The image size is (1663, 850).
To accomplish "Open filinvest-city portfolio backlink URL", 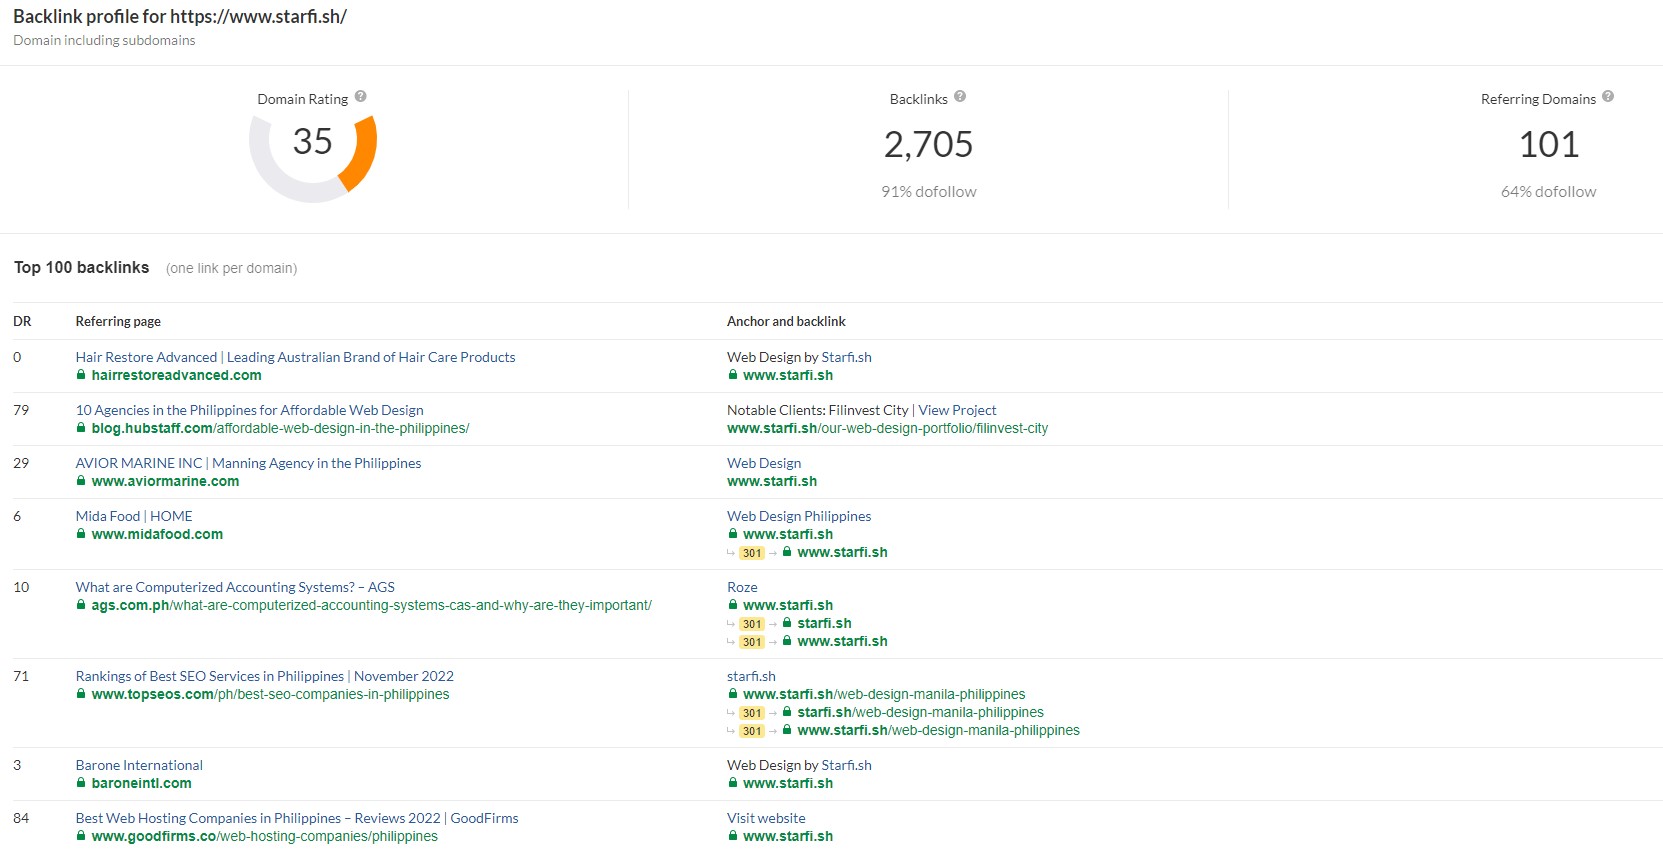I will point(887,428).
